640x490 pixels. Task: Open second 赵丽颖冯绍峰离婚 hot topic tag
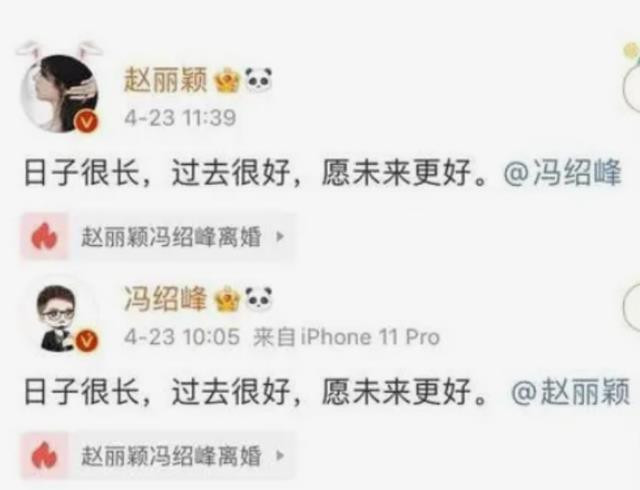pyautogui.click(x=157, y=456)
